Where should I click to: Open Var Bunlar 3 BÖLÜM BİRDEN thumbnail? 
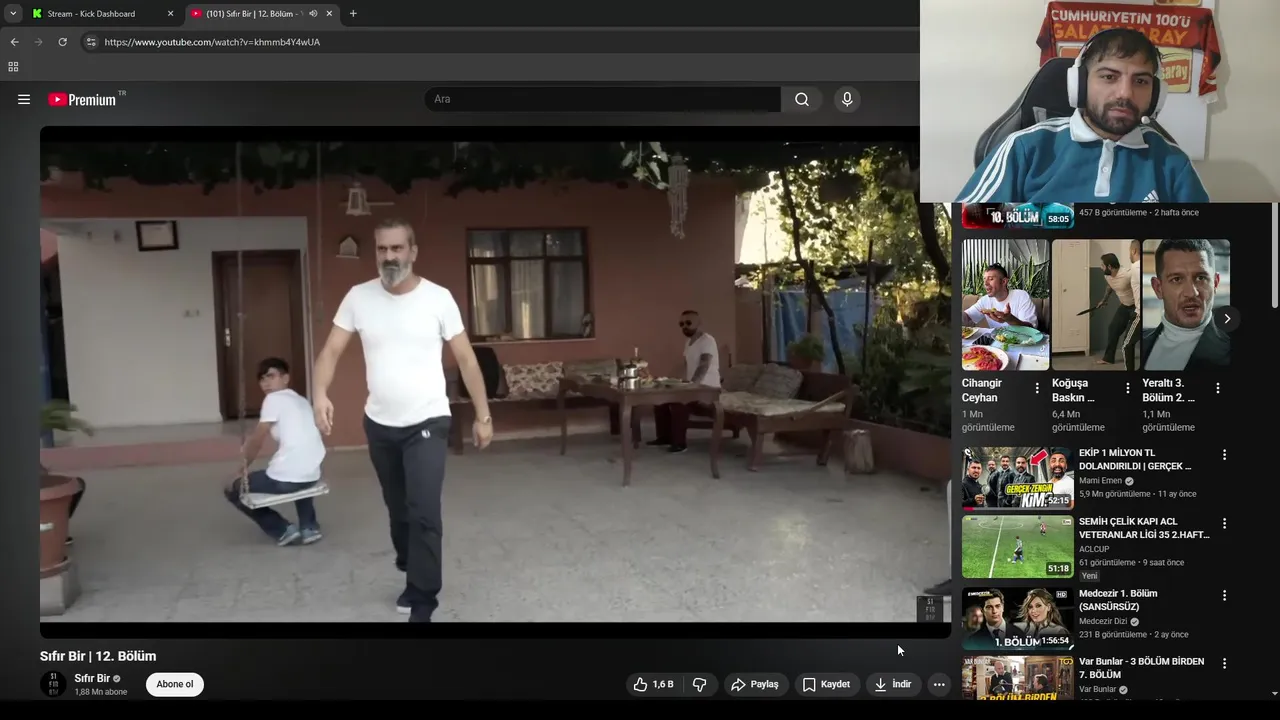click(x=1018, y=678)
